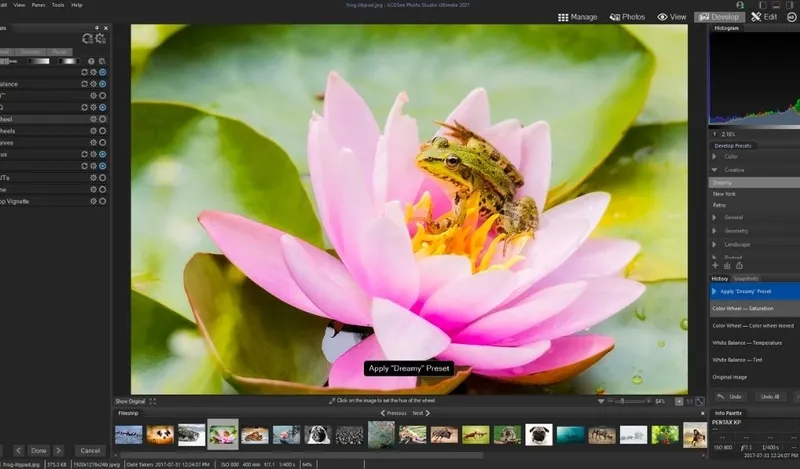The height and width of the screenshot is (469, 800).
Task: Select the pug thumbnail in the filmstrip
Action: (539, 435)
